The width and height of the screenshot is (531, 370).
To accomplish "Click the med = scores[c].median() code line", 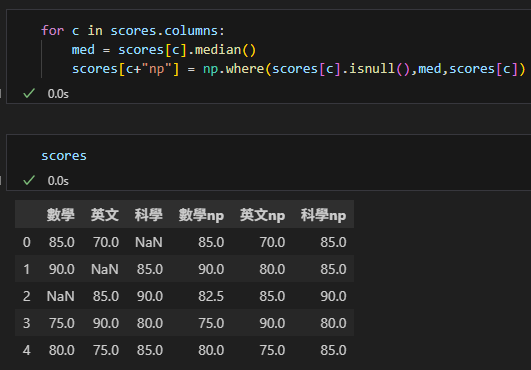I will (164, 50).
